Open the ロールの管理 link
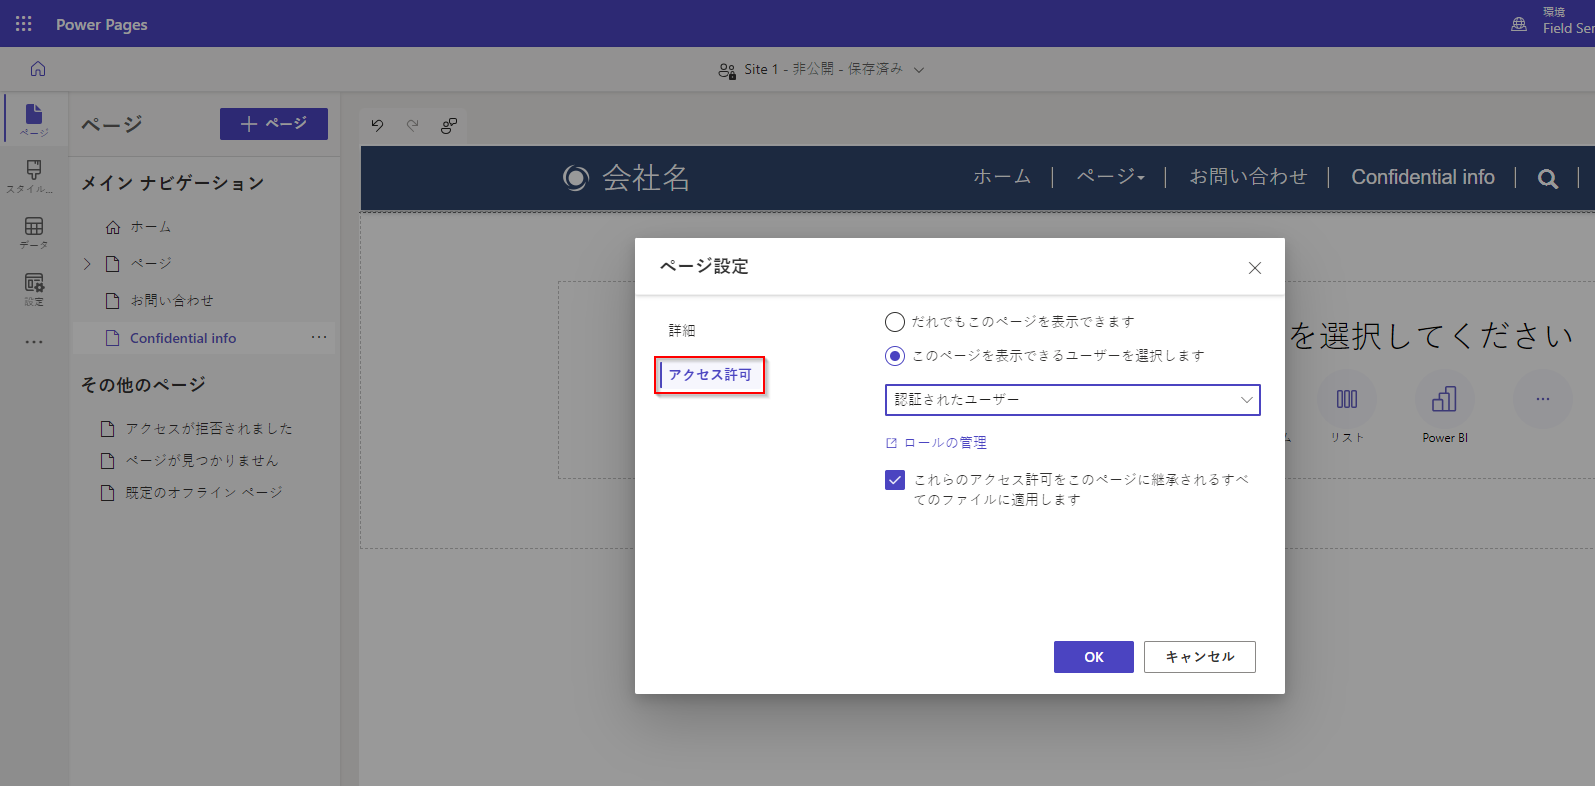 pyautogui.click(x=945, y=443)
